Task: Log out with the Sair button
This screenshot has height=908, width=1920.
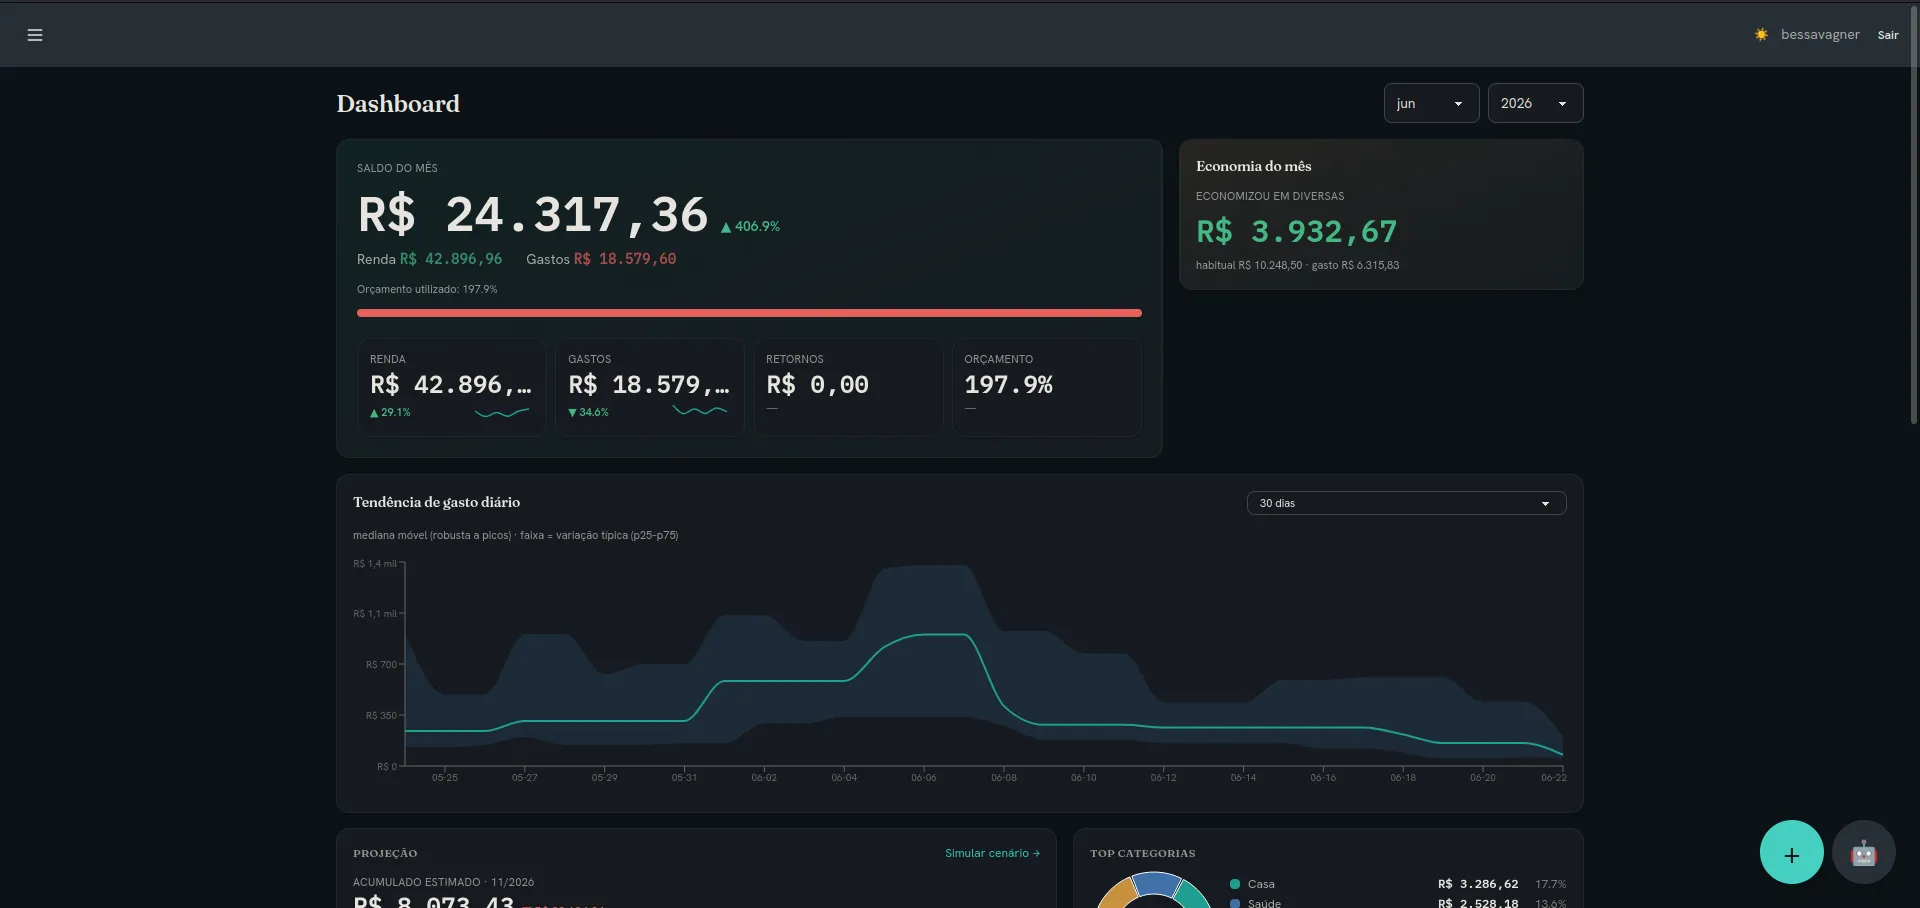Action: point(1888,35)
